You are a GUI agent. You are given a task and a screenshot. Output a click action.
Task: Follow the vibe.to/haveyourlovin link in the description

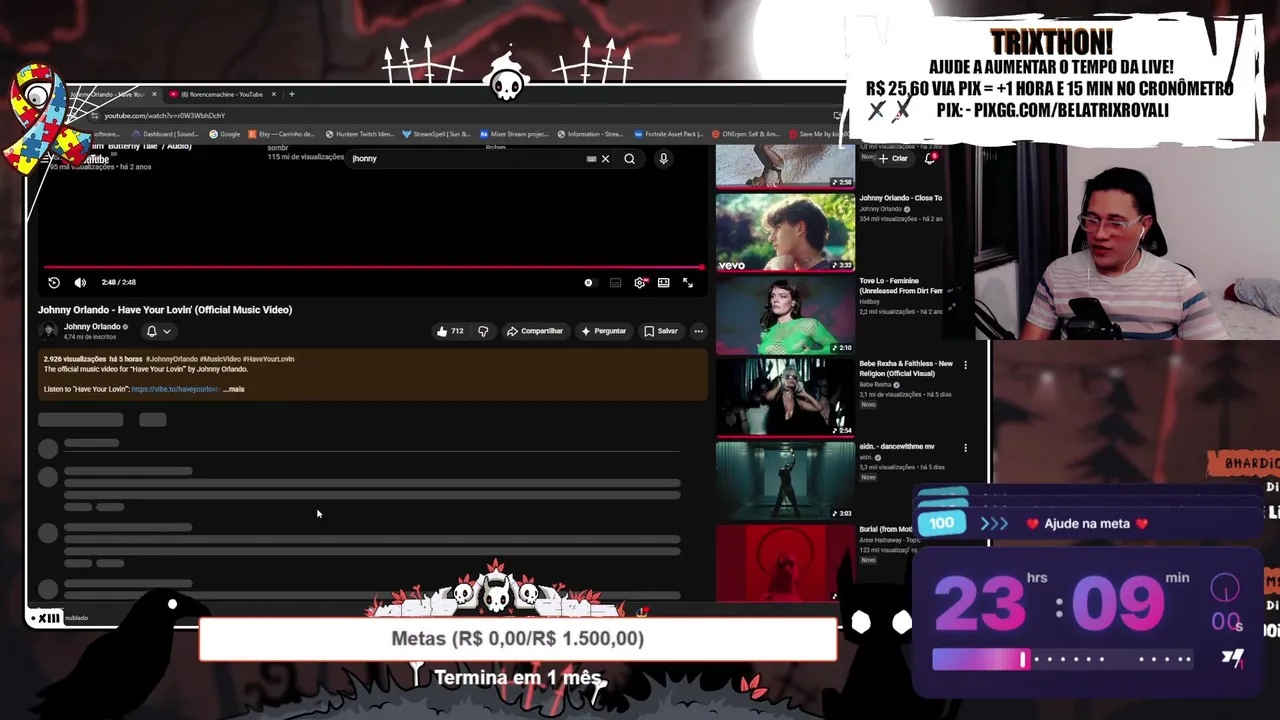175,389
